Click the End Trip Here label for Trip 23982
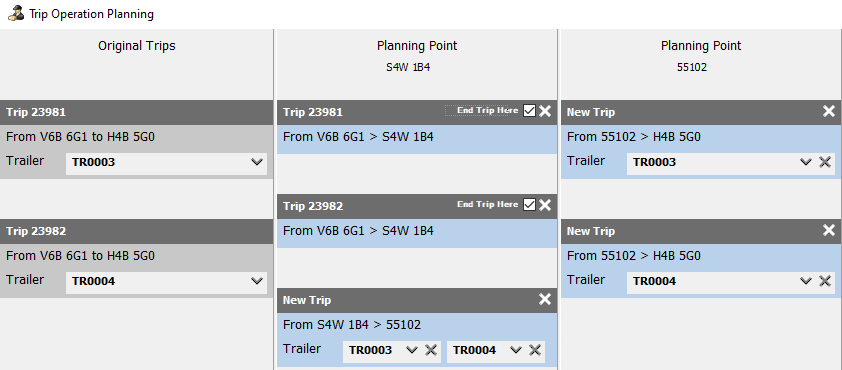The width and height of the screenshot is (842, 370). (488, 204)
